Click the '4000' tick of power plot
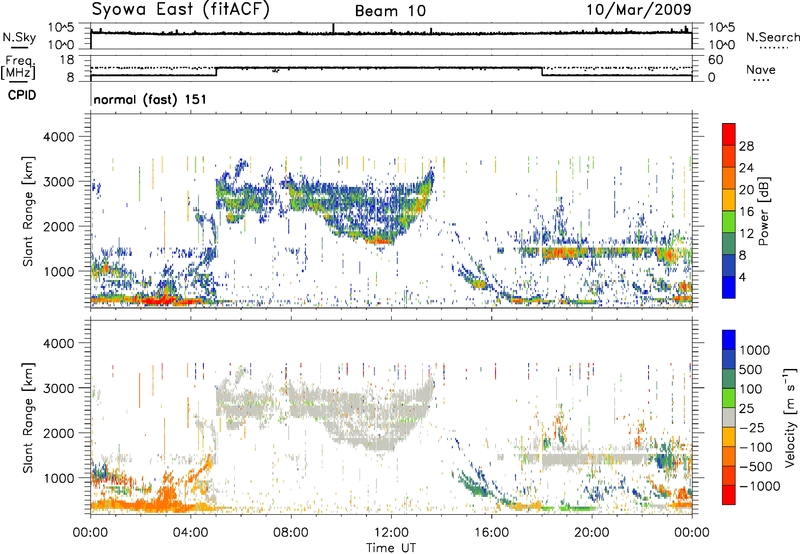Image resolution: width=800 pixels, height=554 pixels. click(58, 137)
